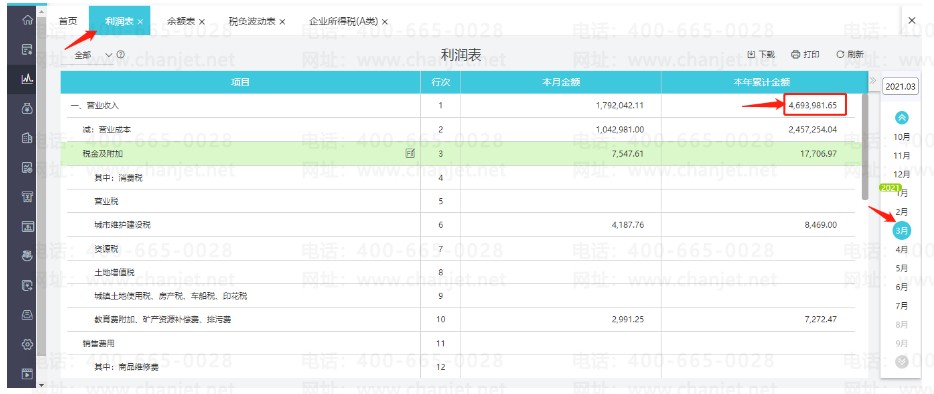Image resolution: width=934 pixels, height=394 pixels.
Task: Select 4月 in the period timeline
Action: (902, 249)
